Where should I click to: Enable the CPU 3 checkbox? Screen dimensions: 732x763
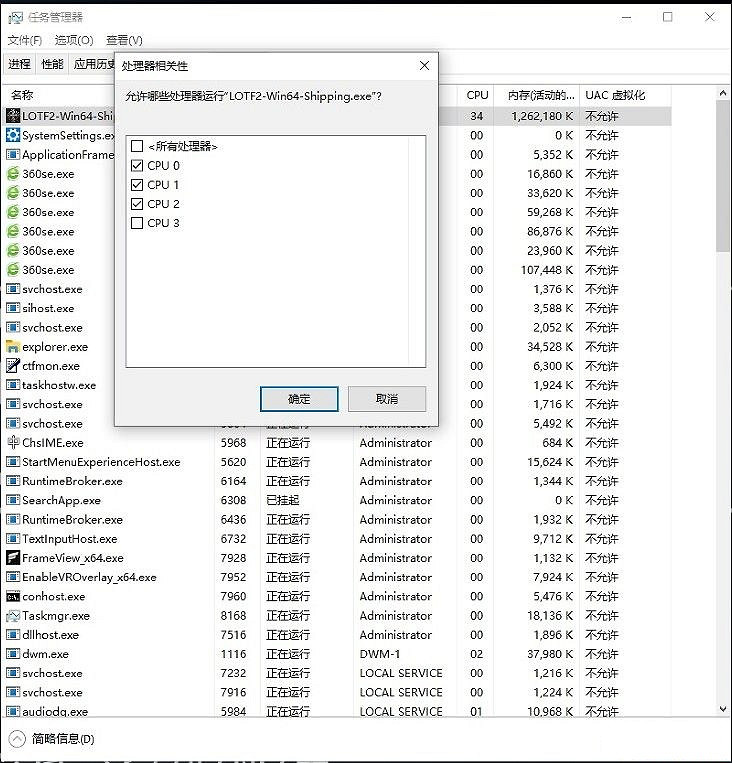click(x=137, y=223)
